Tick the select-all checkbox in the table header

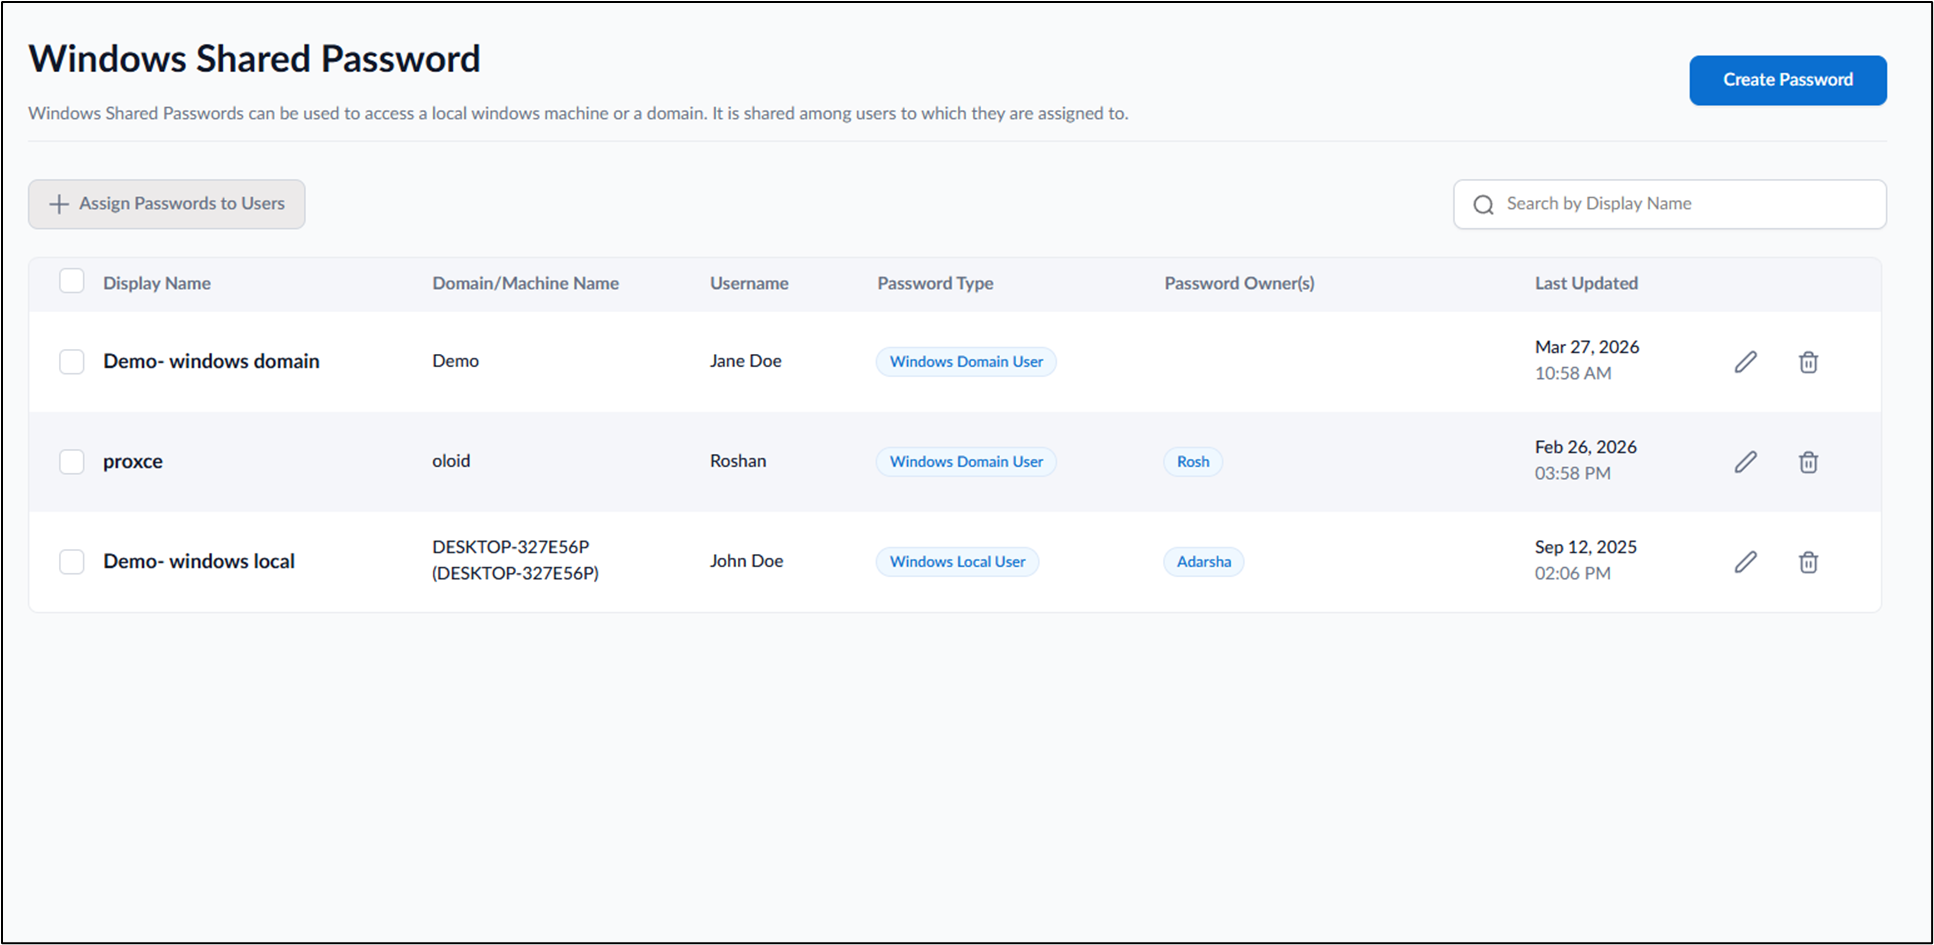point(72,281)
